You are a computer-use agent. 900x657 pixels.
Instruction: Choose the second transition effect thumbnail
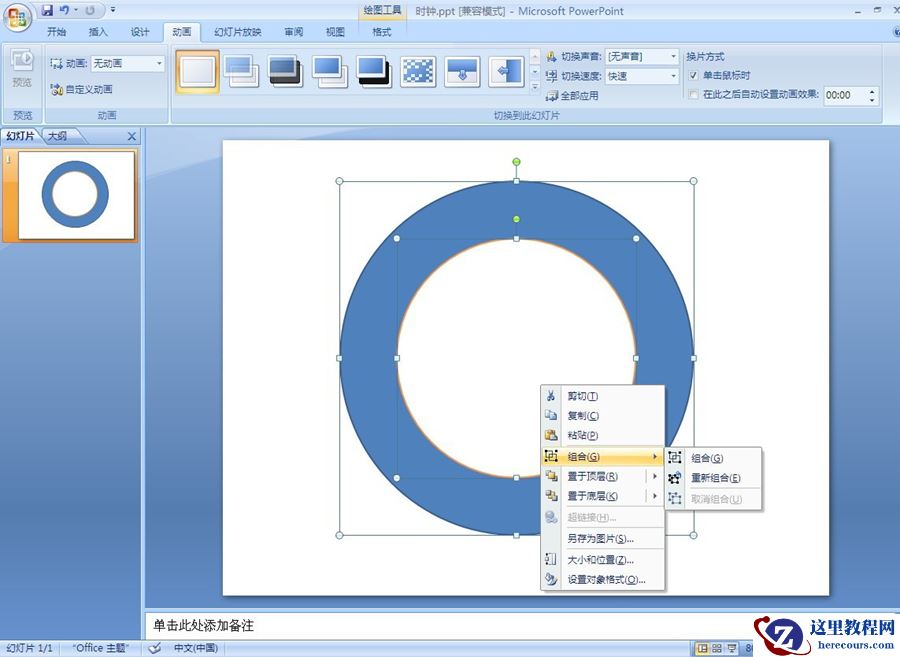(240, 72)
